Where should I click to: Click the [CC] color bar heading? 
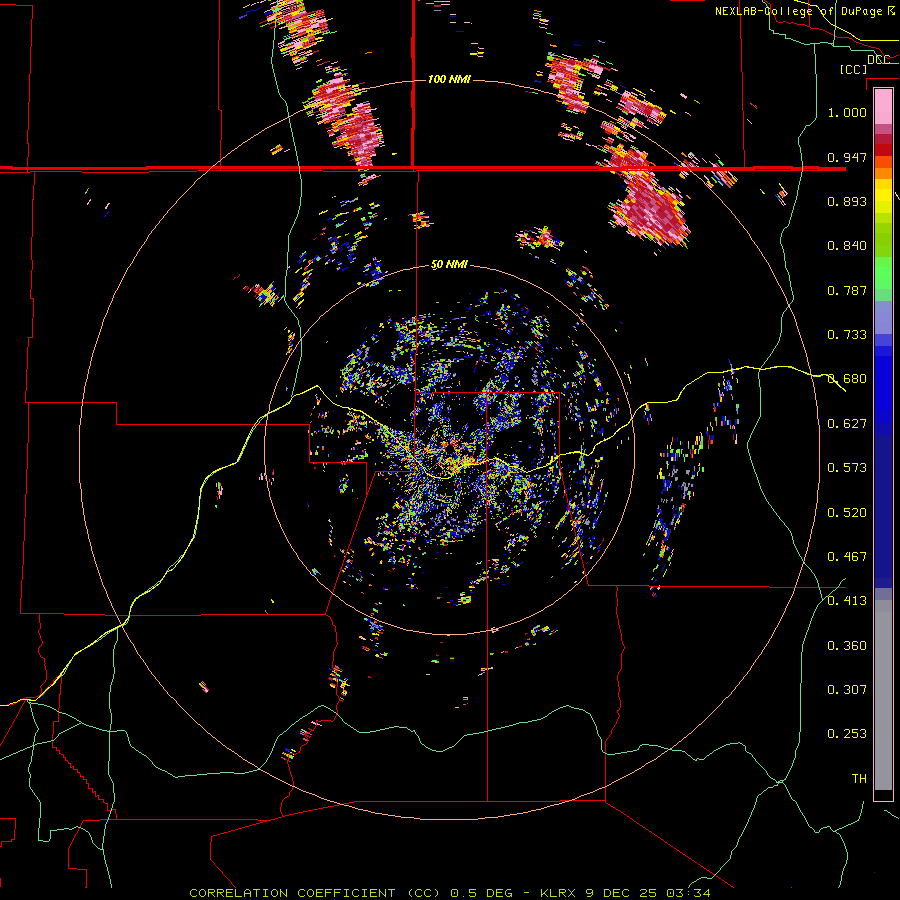pyautogui.click(x=854, y=69)
